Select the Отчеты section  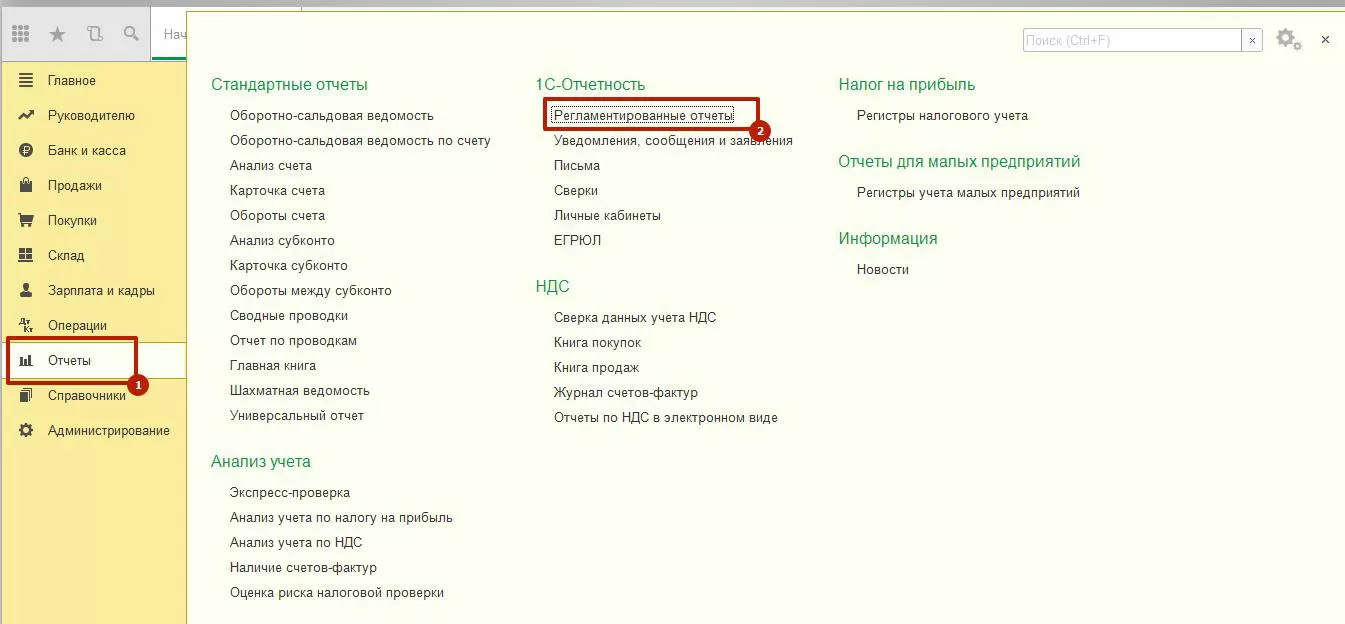tap(69, 360)
